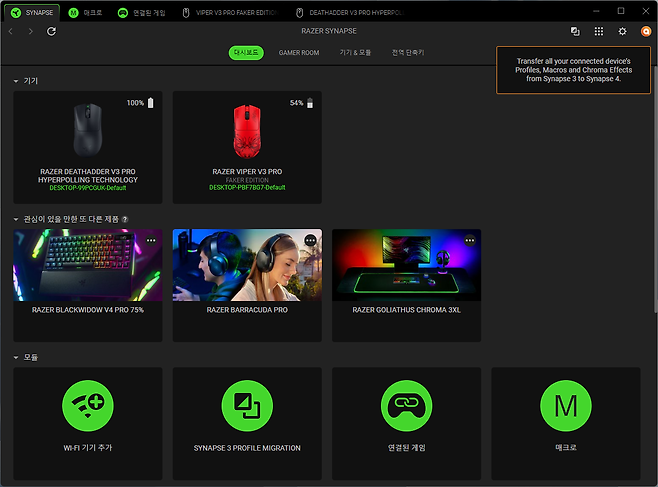Collapse the 기기 section
The image size is (658, 487).
pyautogui.click(x=16, y=80)
